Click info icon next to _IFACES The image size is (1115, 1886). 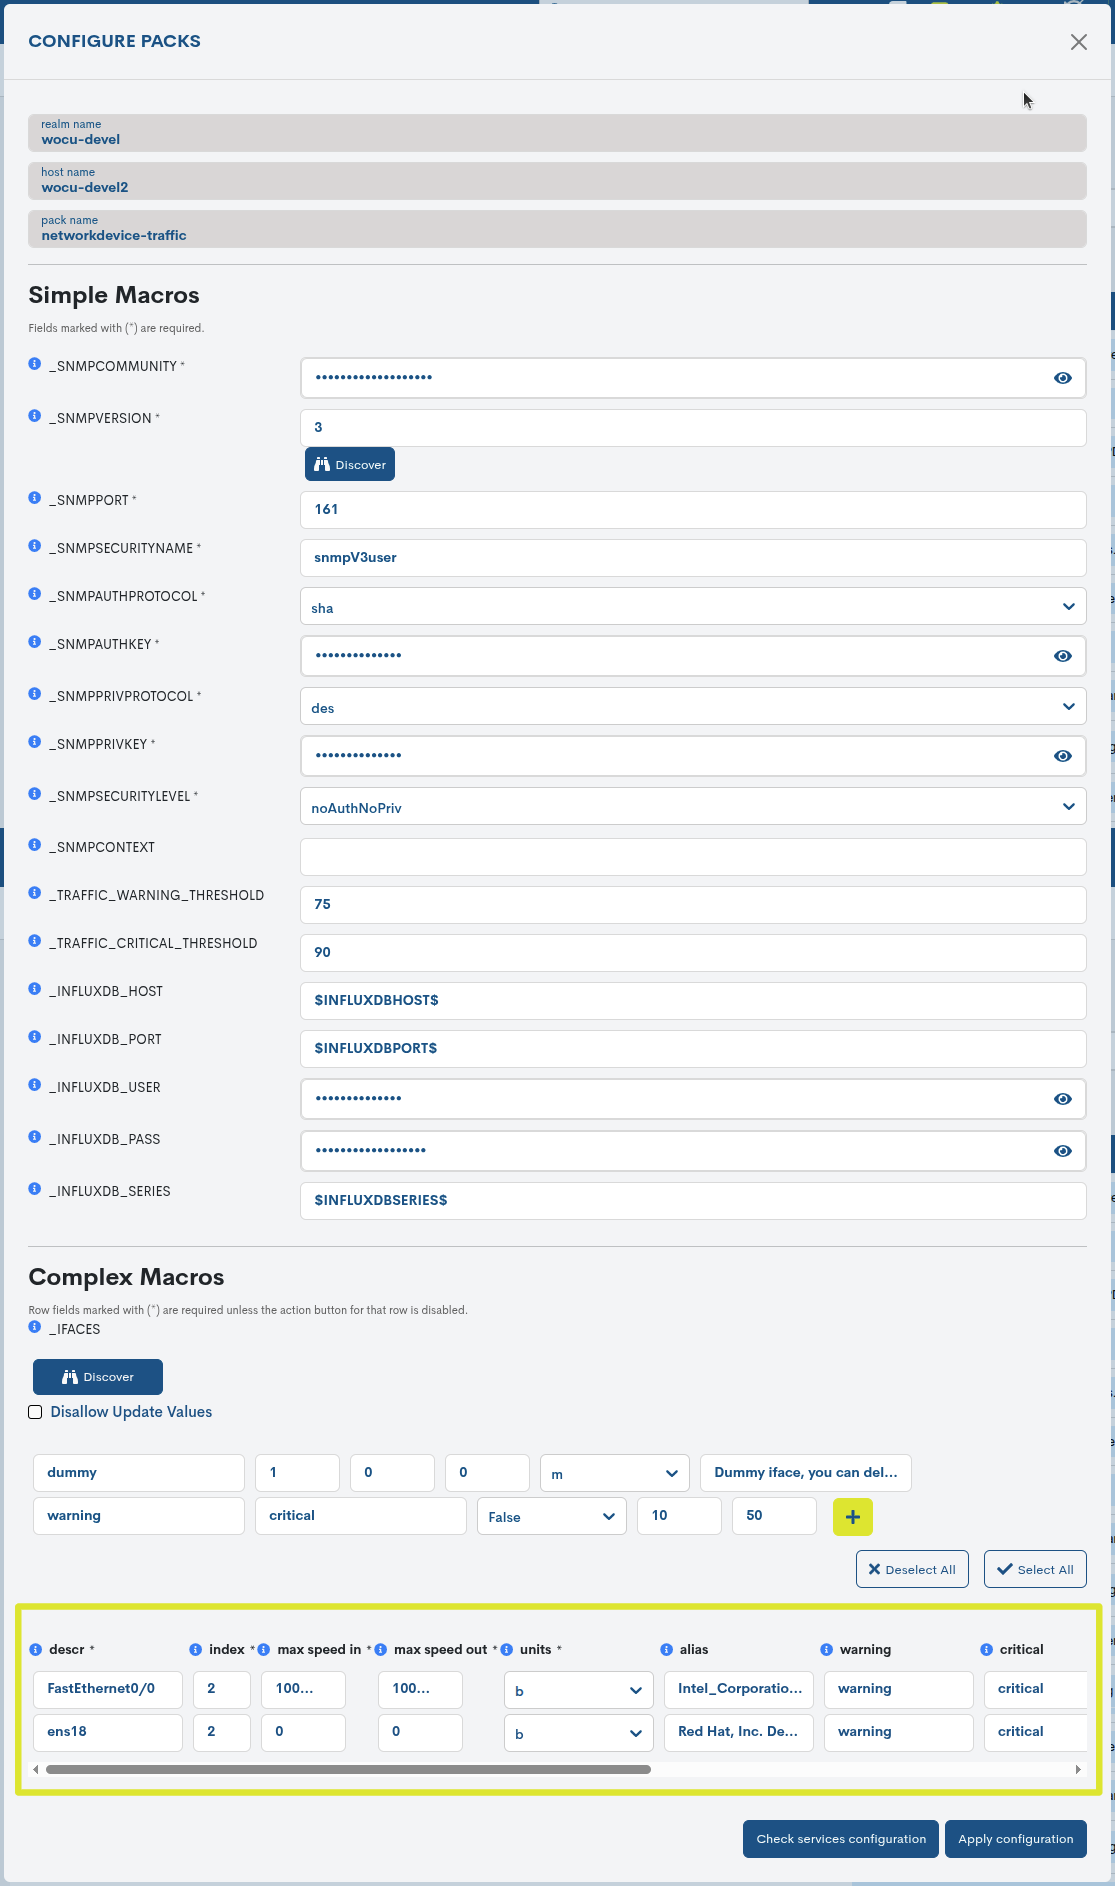click(x=35, y=1327)
